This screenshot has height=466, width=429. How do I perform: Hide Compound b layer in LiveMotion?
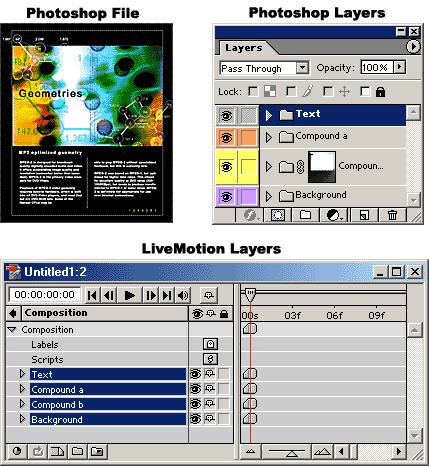click(195, 404)
